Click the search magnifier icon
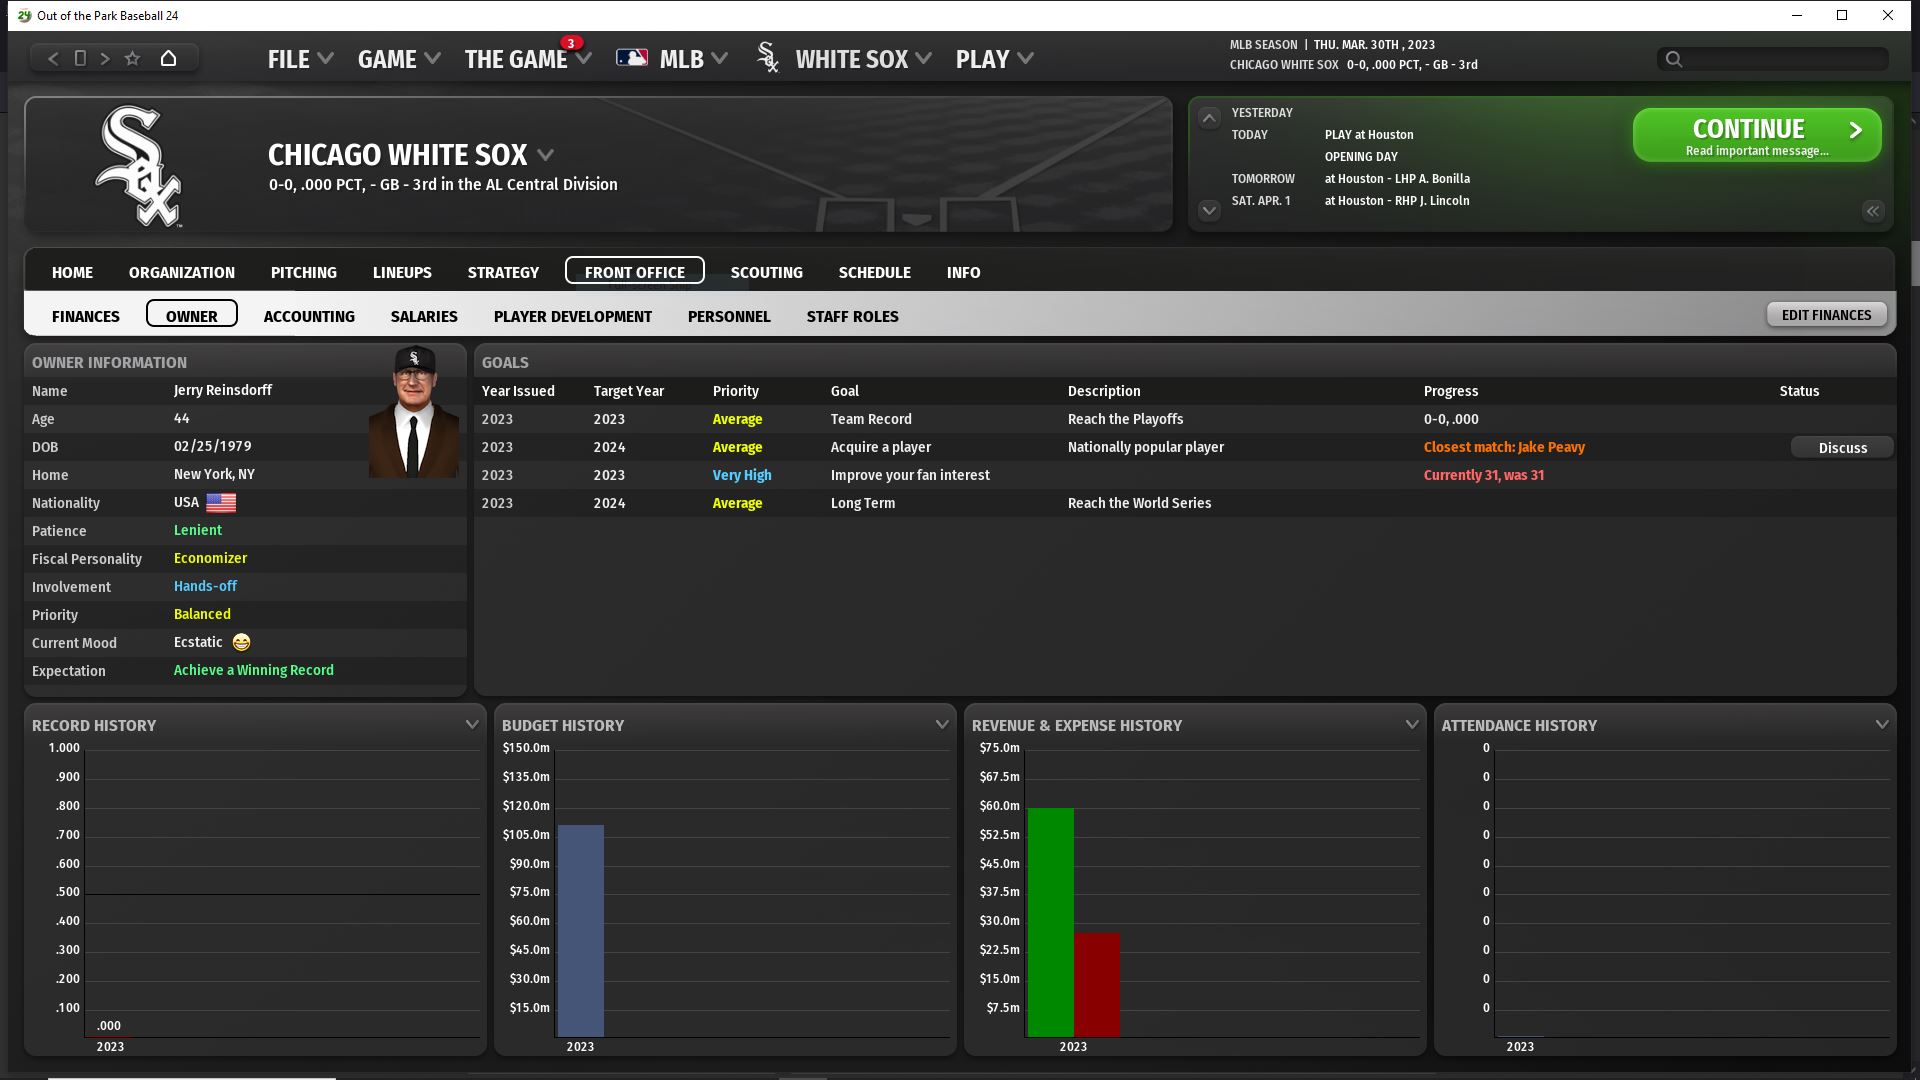The image size is (1920, 1080). [x=1674, y=59]
